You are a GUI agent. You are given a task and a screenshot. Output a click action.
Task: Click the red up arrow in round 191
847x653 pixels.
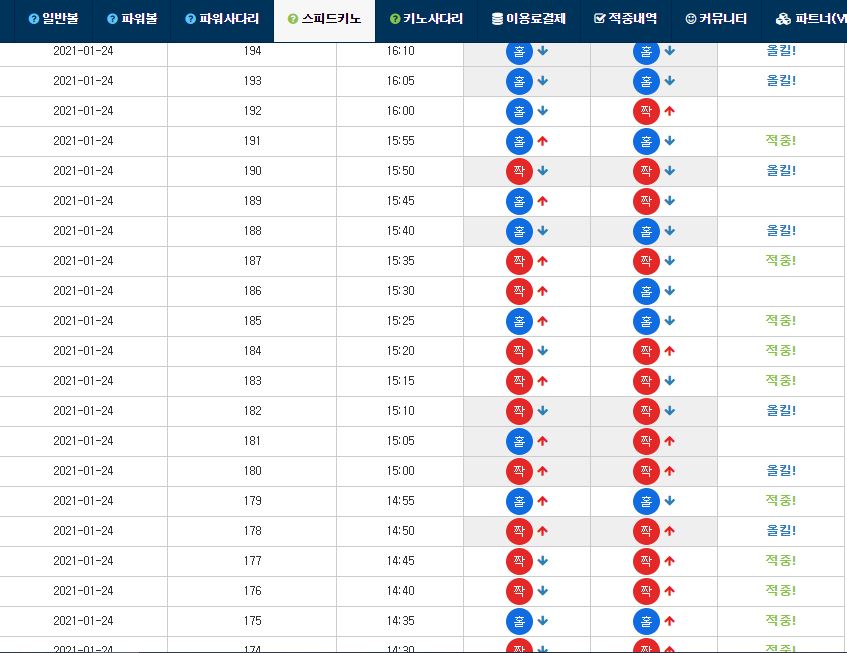(543, 141)
